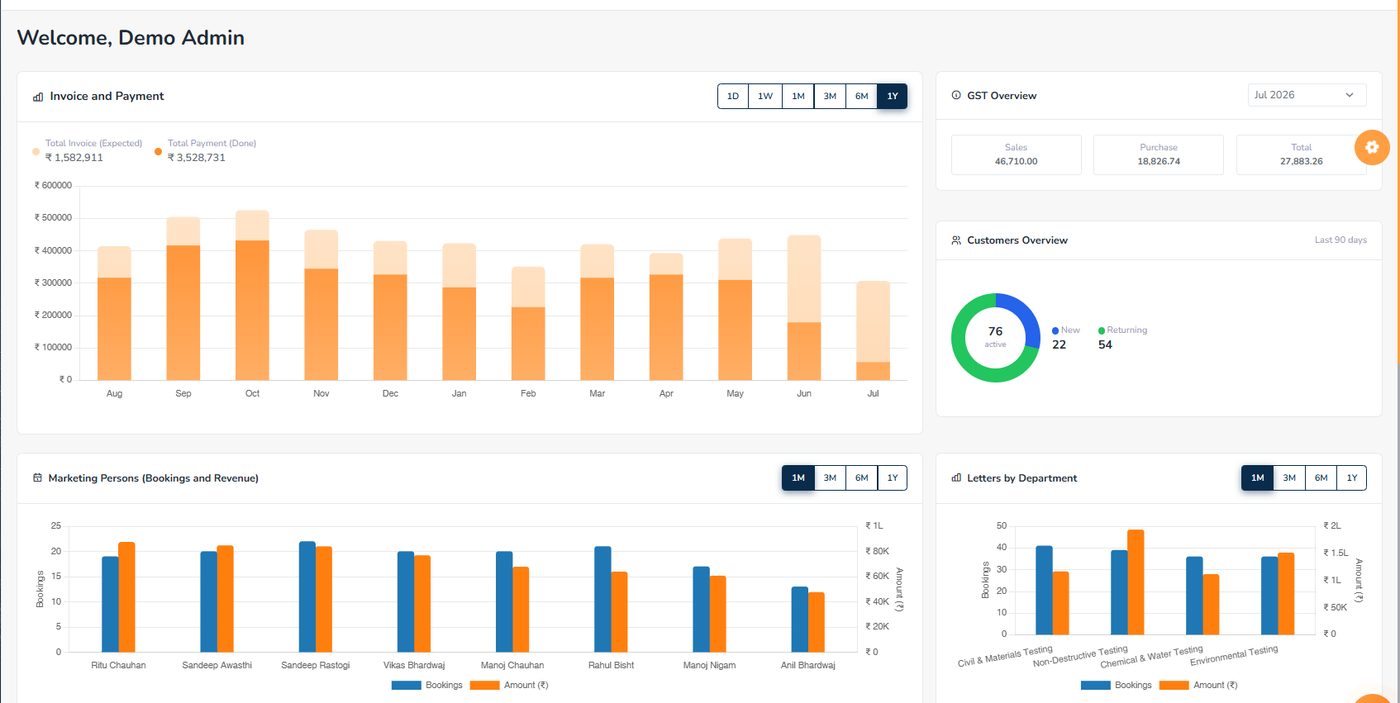Click the Manoj Chauhan axis label
The height and width of the screenshot is (703, 1400).
512,665
